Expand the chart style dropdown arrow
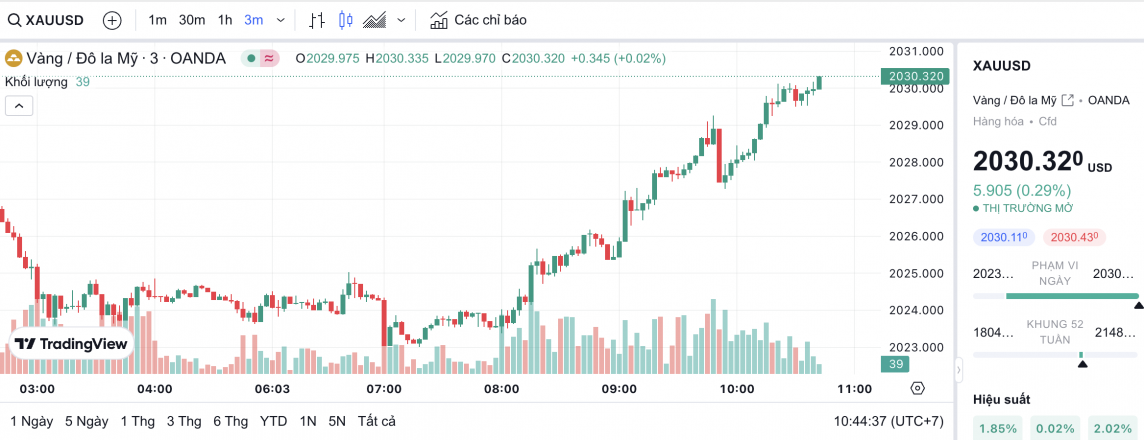1144x440 pixels. click(402, 20)
